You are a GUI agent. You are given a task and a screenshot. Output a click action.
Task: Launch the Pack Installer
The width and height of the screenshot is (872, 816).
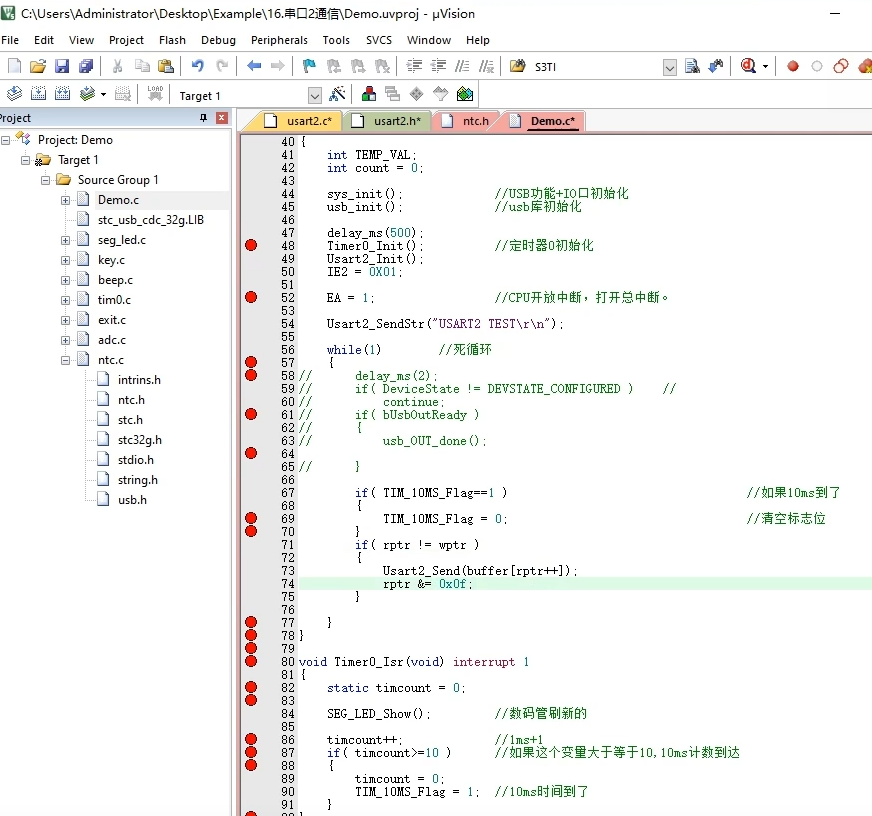click(x=465, y=94)
